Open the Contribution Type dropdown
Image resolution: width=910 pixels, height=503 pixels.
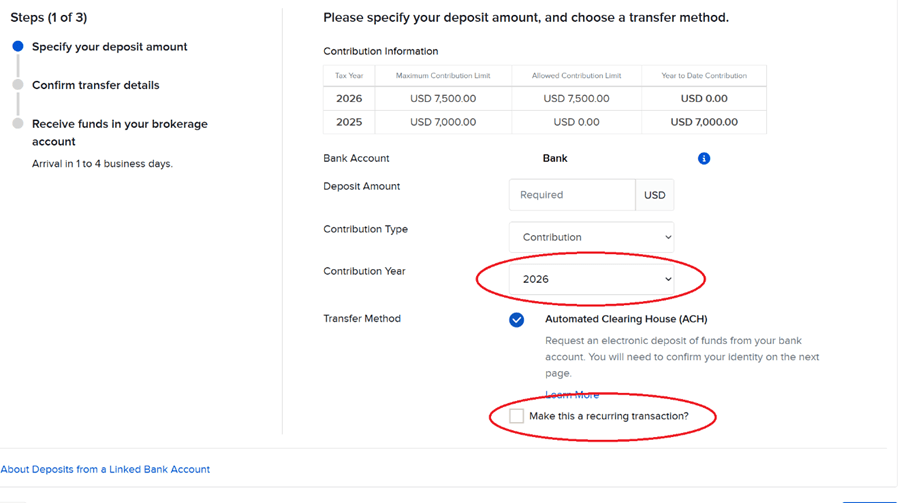coord(591,237)
